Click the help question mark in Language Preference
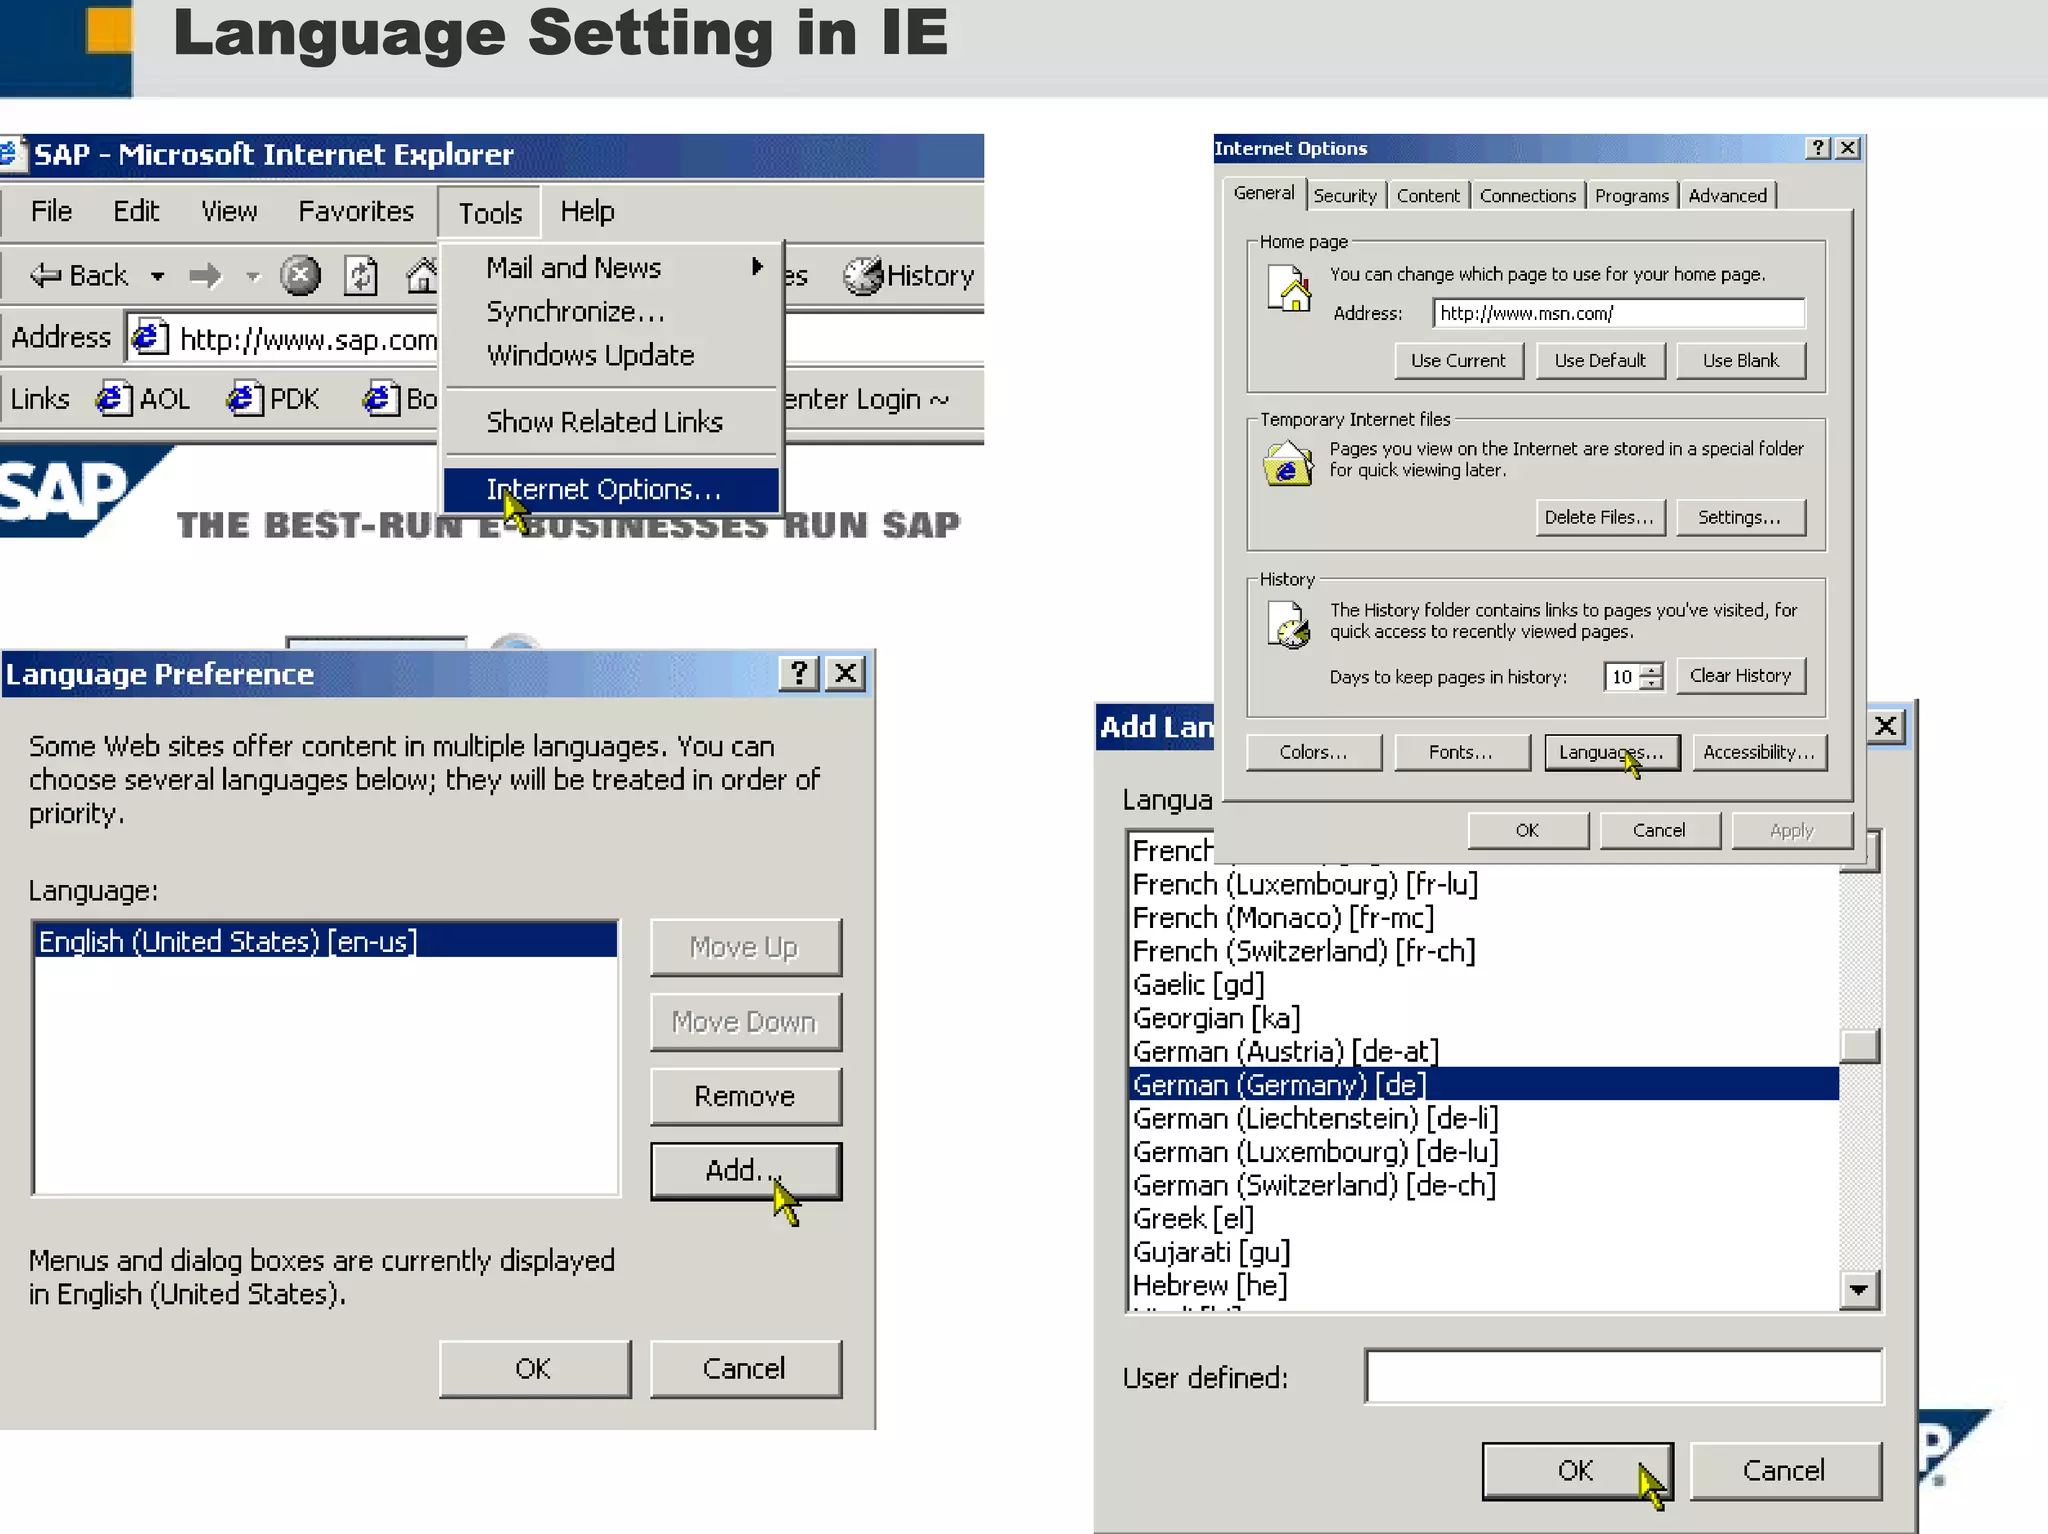Image resolution: width=2048 pixels, height=1534 pixels. (799, 674)
